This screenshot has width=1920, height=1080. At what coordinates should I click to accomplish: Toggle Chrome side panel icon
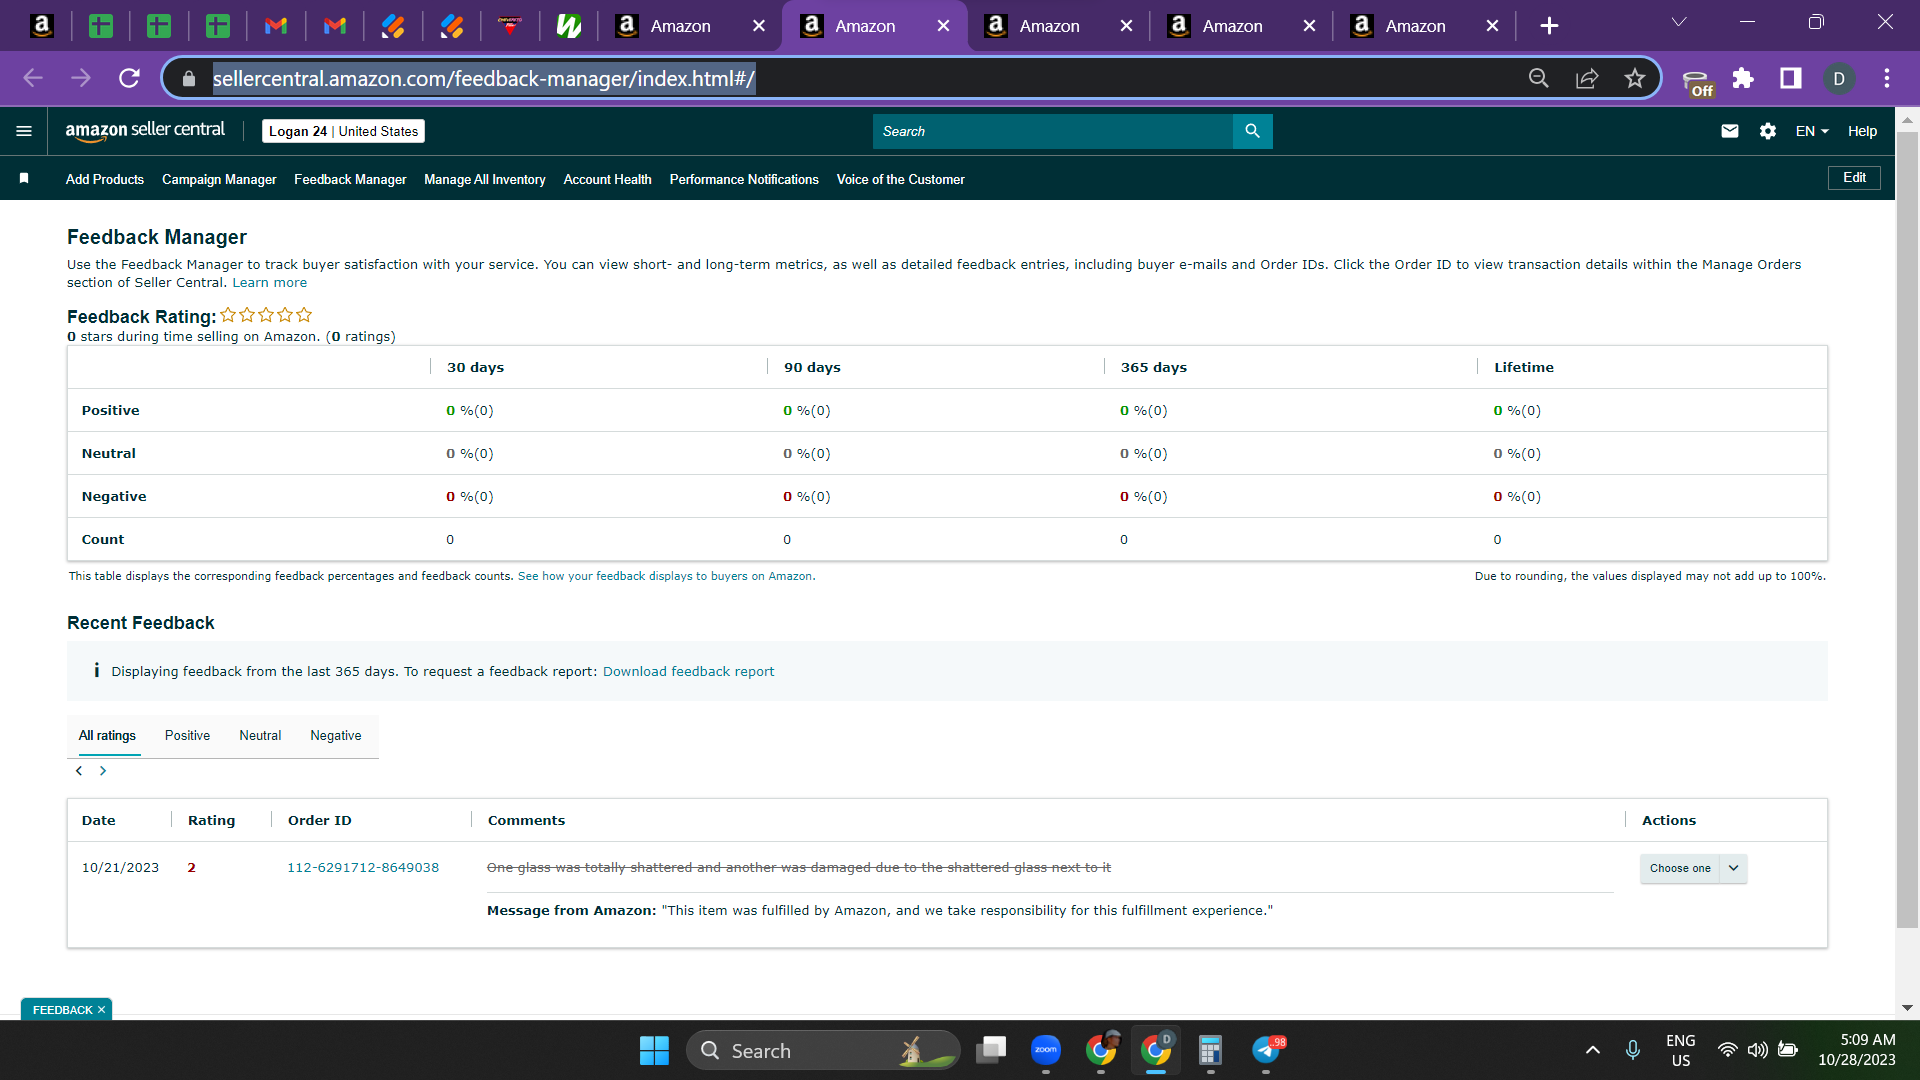[x=1790, y=78]
